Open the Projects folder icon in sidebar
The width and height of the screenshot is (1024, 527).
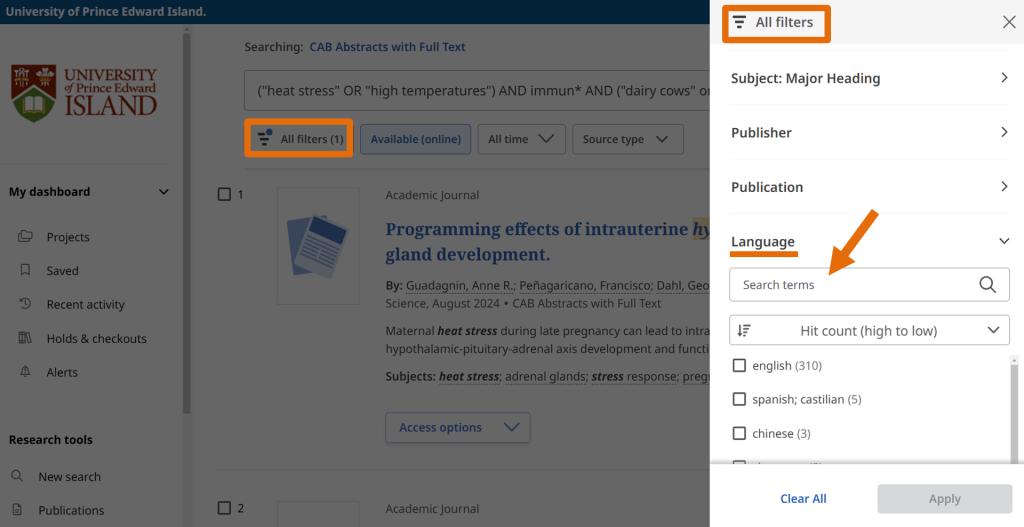(x=25, y=237)
